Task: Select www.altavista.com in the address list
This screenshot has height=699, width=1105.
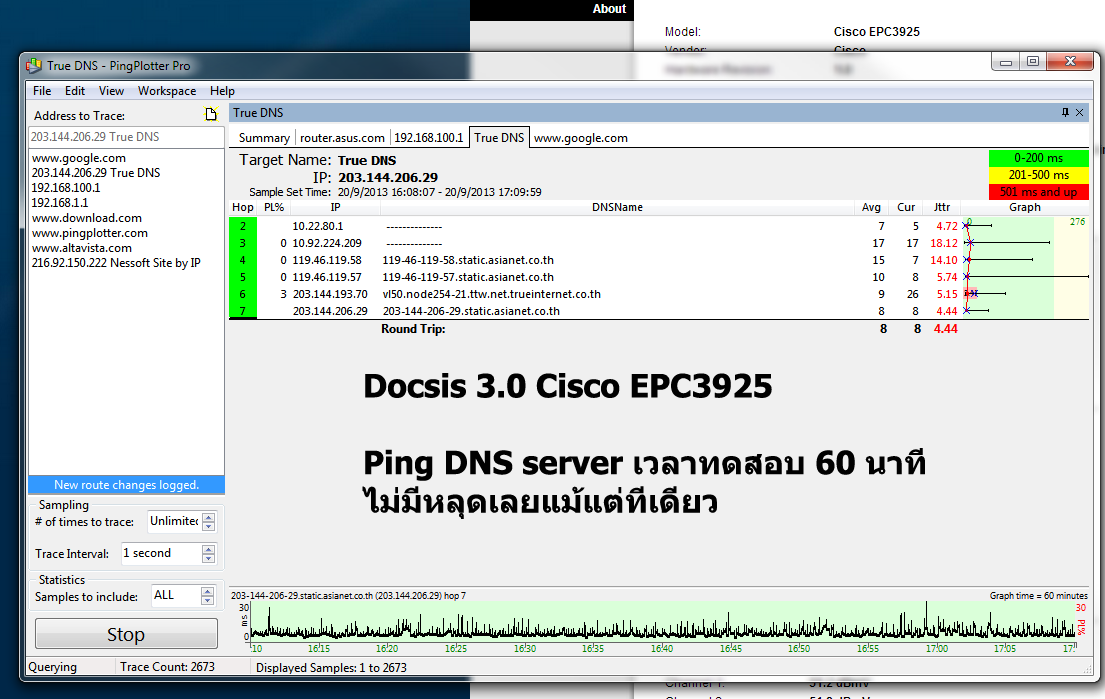Action: click(x=82, y=247)
